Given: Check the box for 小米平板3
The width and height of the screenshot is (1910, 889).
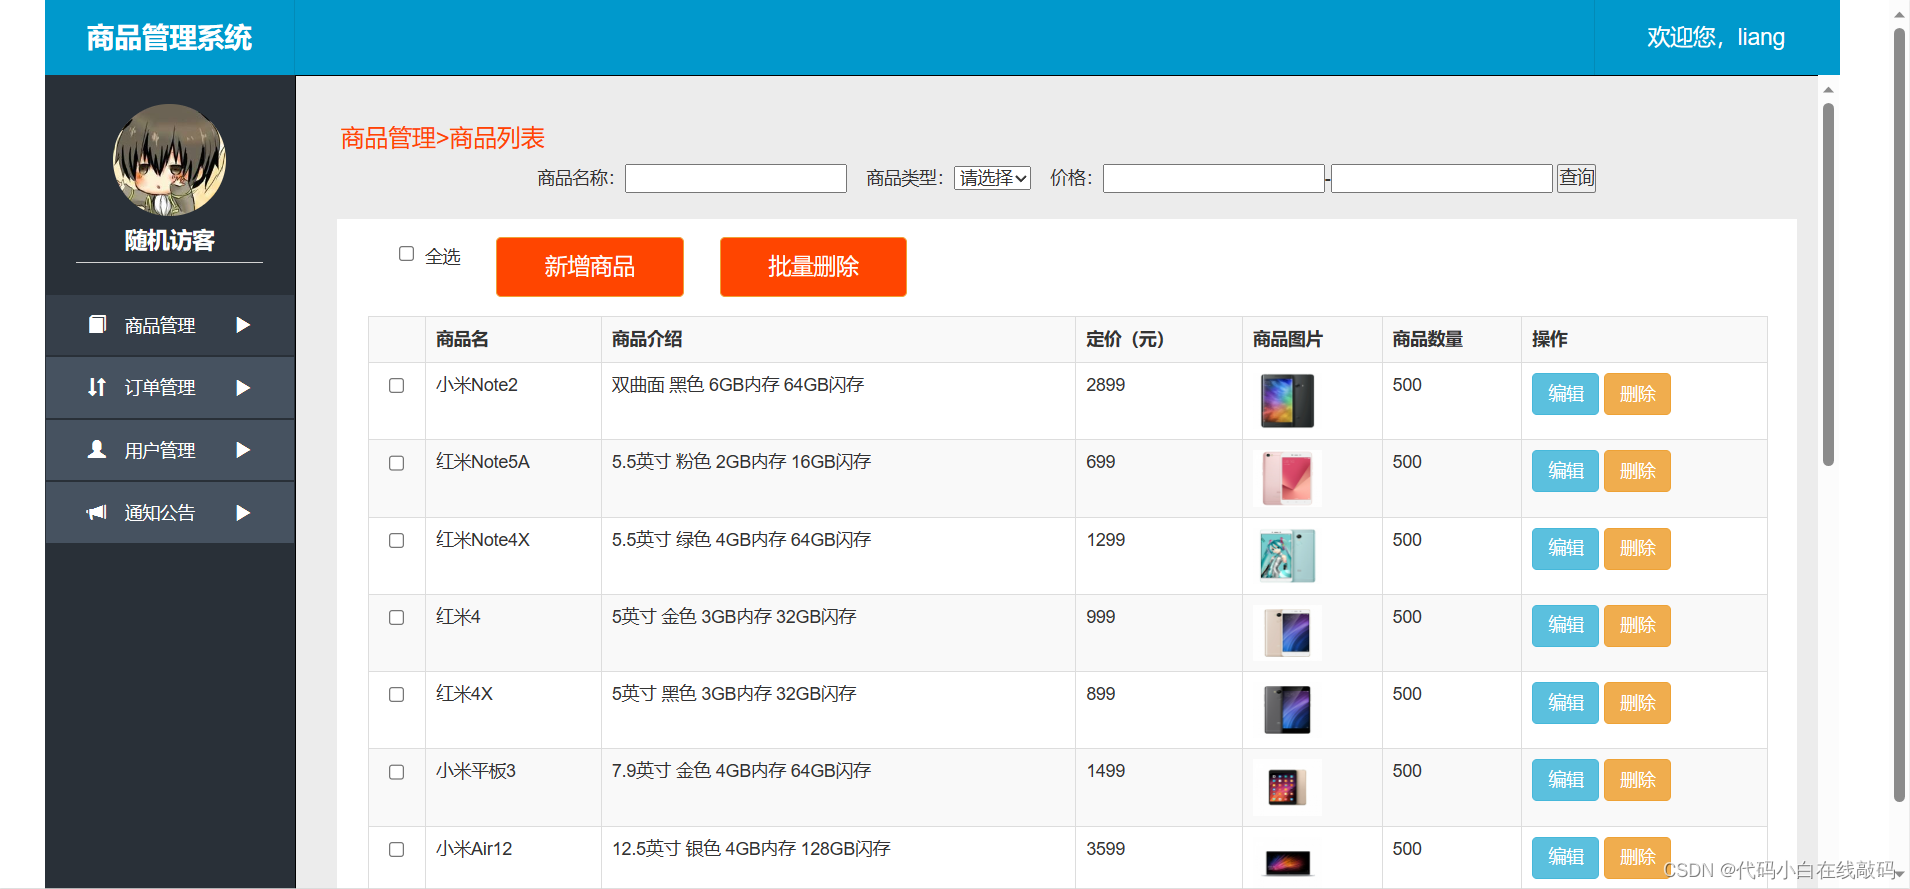Looking at the screenshot, I should pos(397,772).
